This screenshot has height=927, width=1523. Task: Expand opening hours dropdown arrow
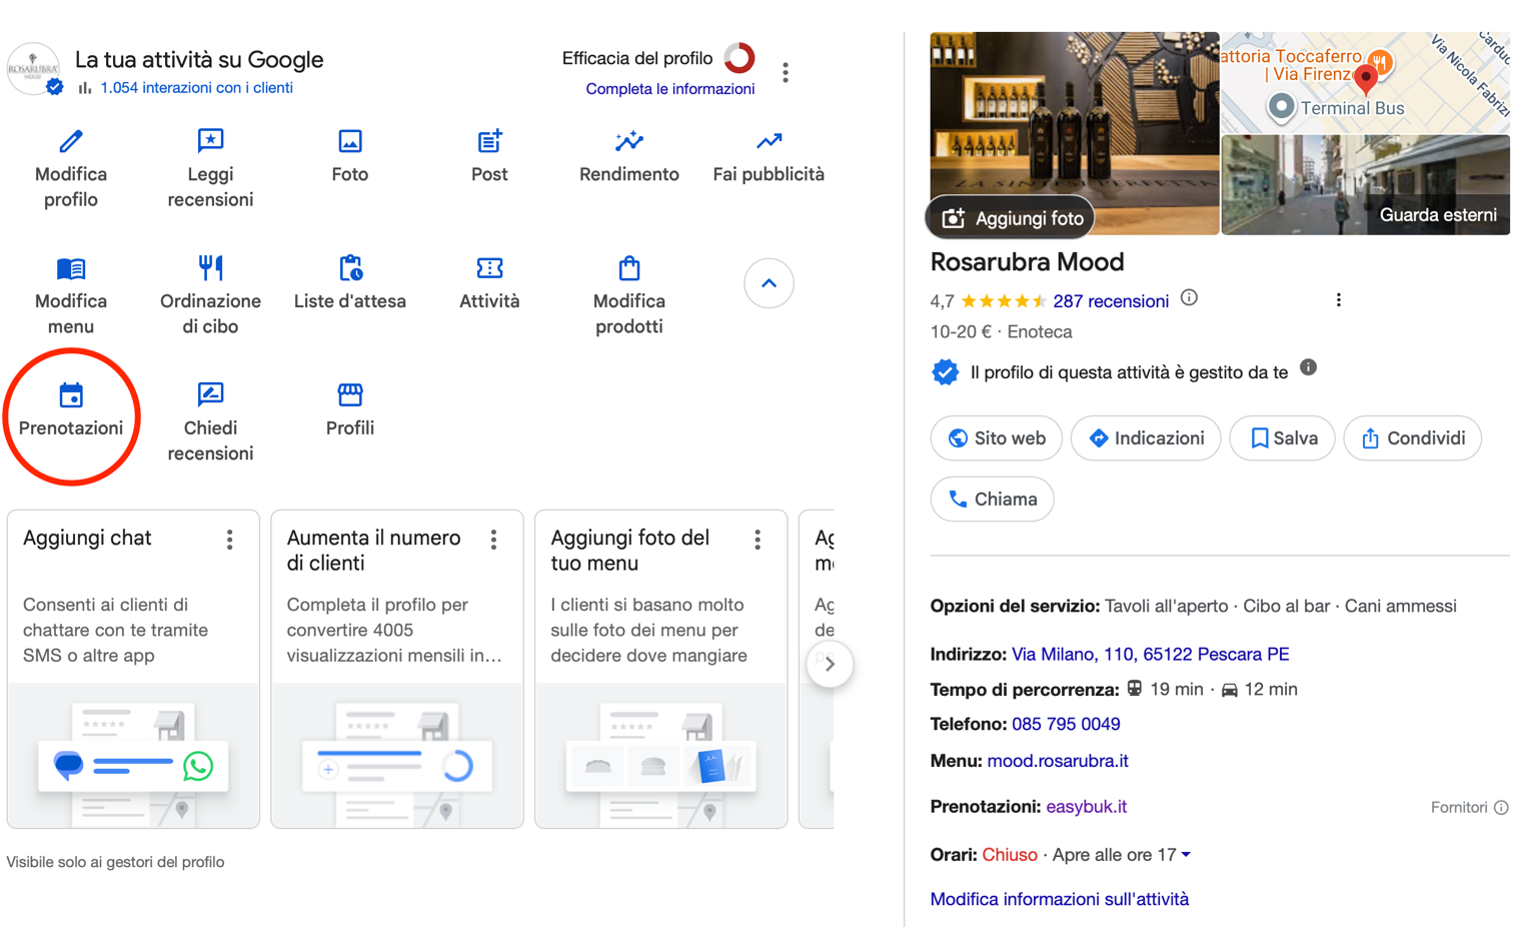[x=1186, y=855]
